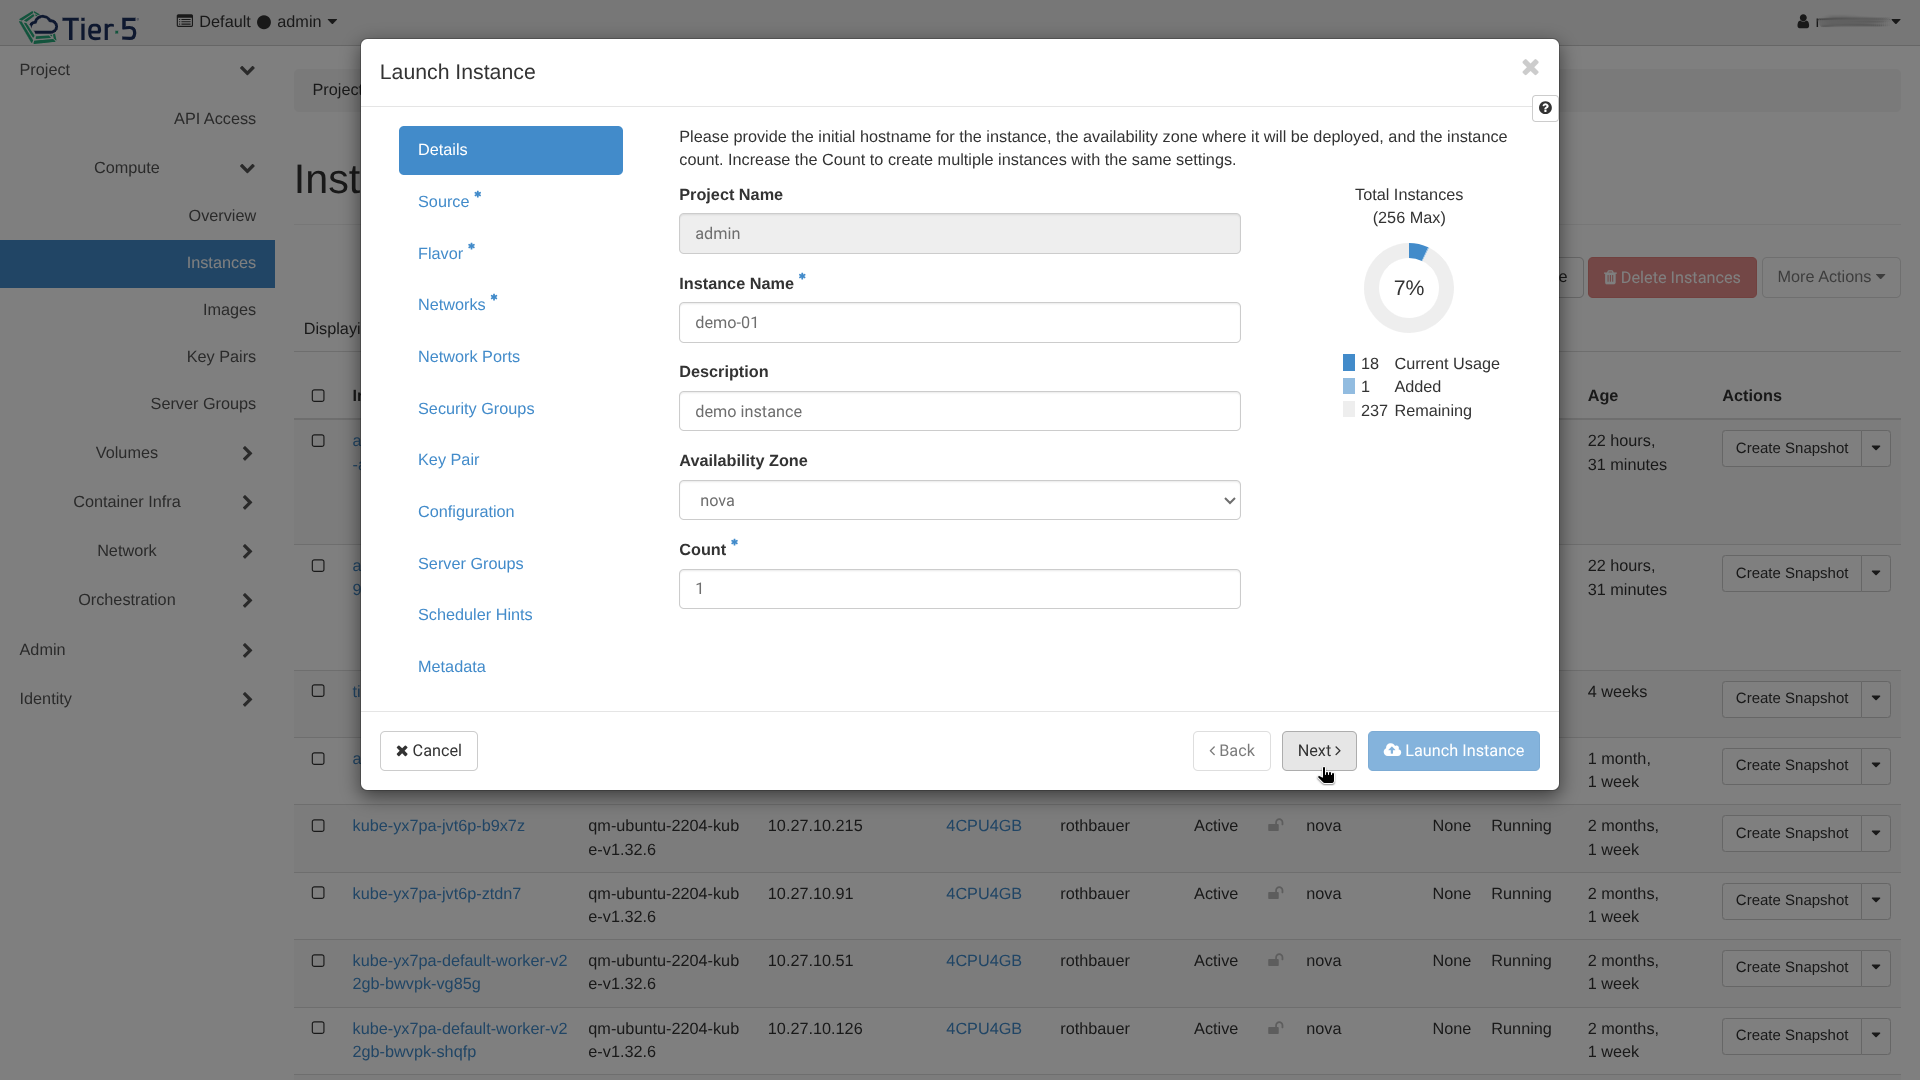Open the Availability Zone dropdown
The height and width of the screenshot is (1080, 1920).
click(x=959, y=500)
